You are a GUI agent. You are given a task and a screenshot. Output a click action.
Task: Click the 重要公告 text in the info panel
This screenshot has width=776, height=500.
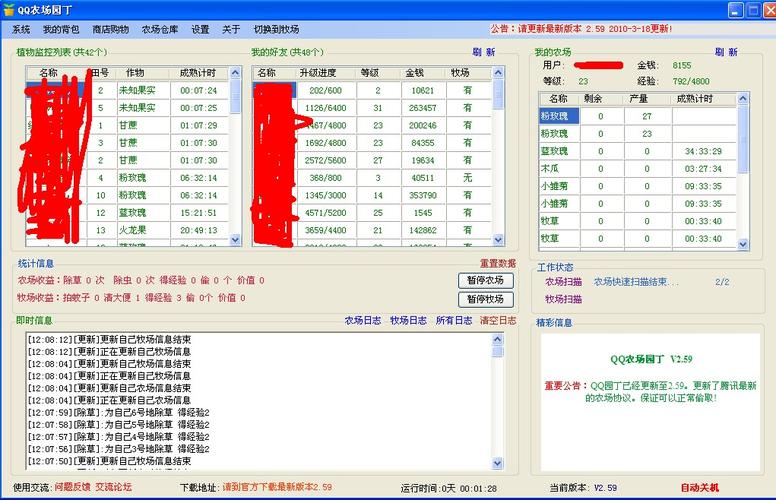(x=566, y=386)
